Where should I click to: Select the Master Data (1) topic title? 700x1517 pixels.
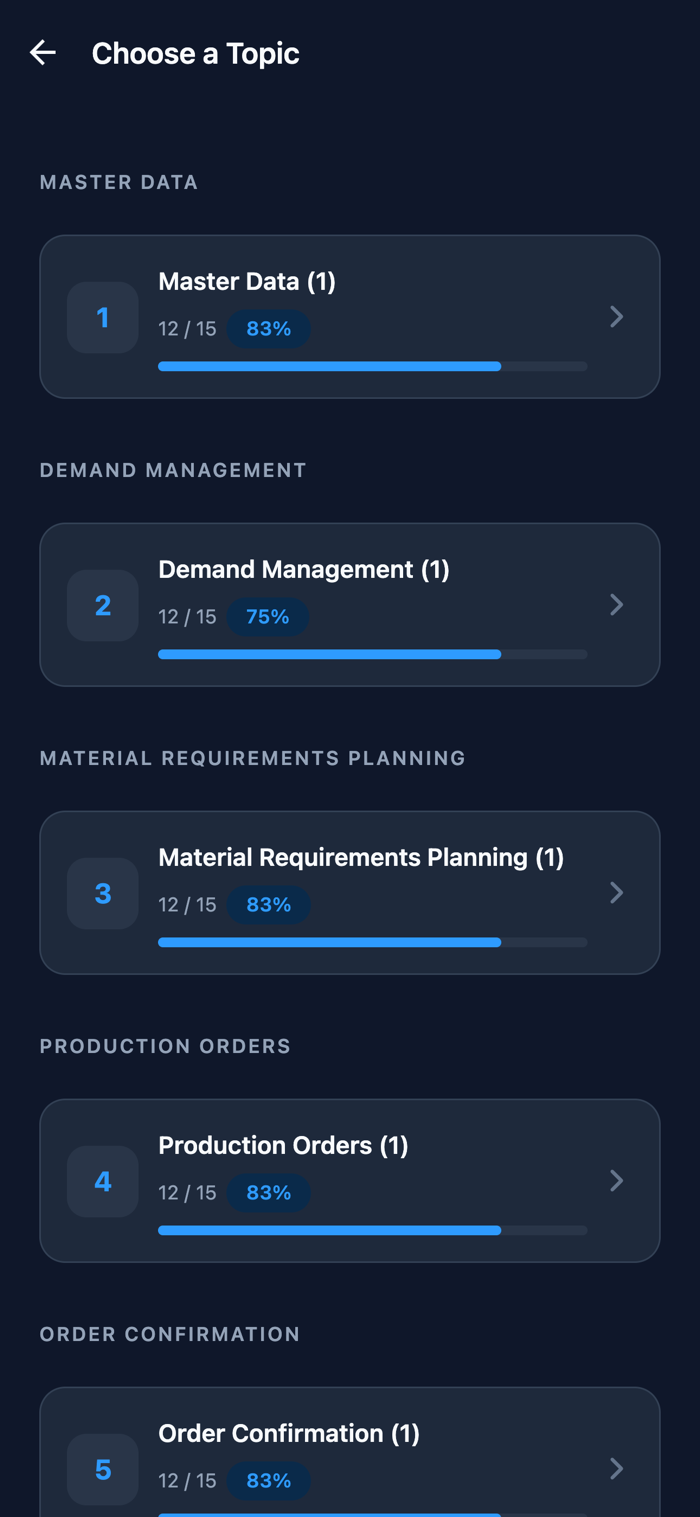[247, 282]
